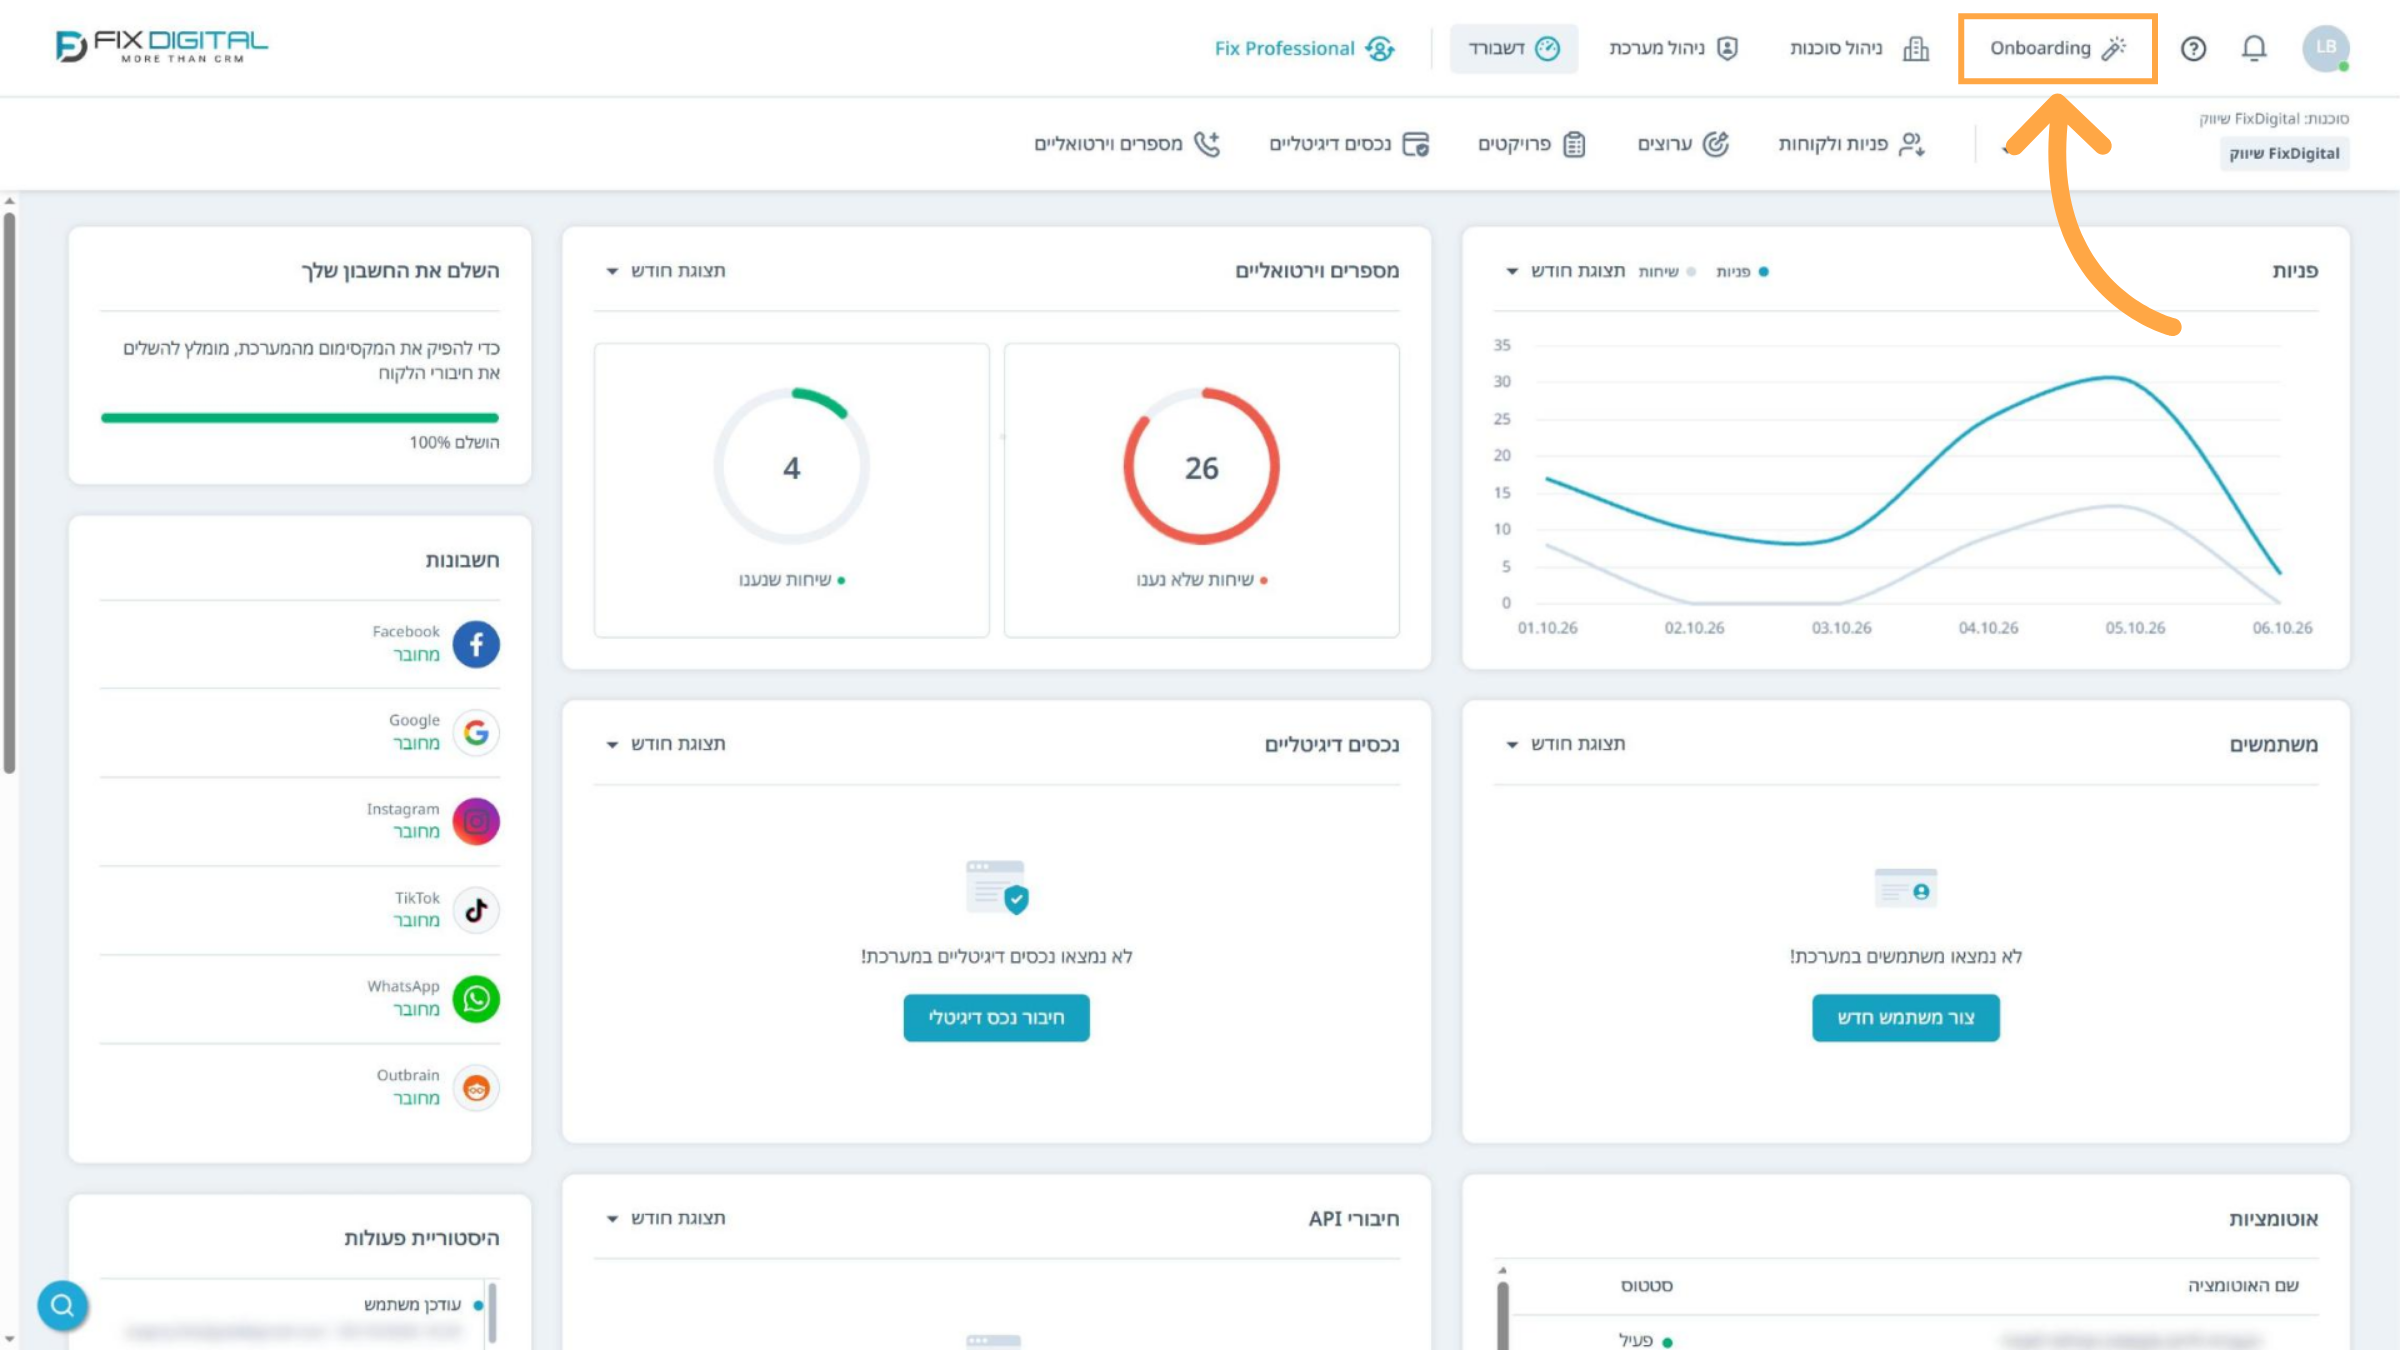Toggle the פניות series in chart legend
Screen dimensions: 2400x1350
tap(1742, 271)
